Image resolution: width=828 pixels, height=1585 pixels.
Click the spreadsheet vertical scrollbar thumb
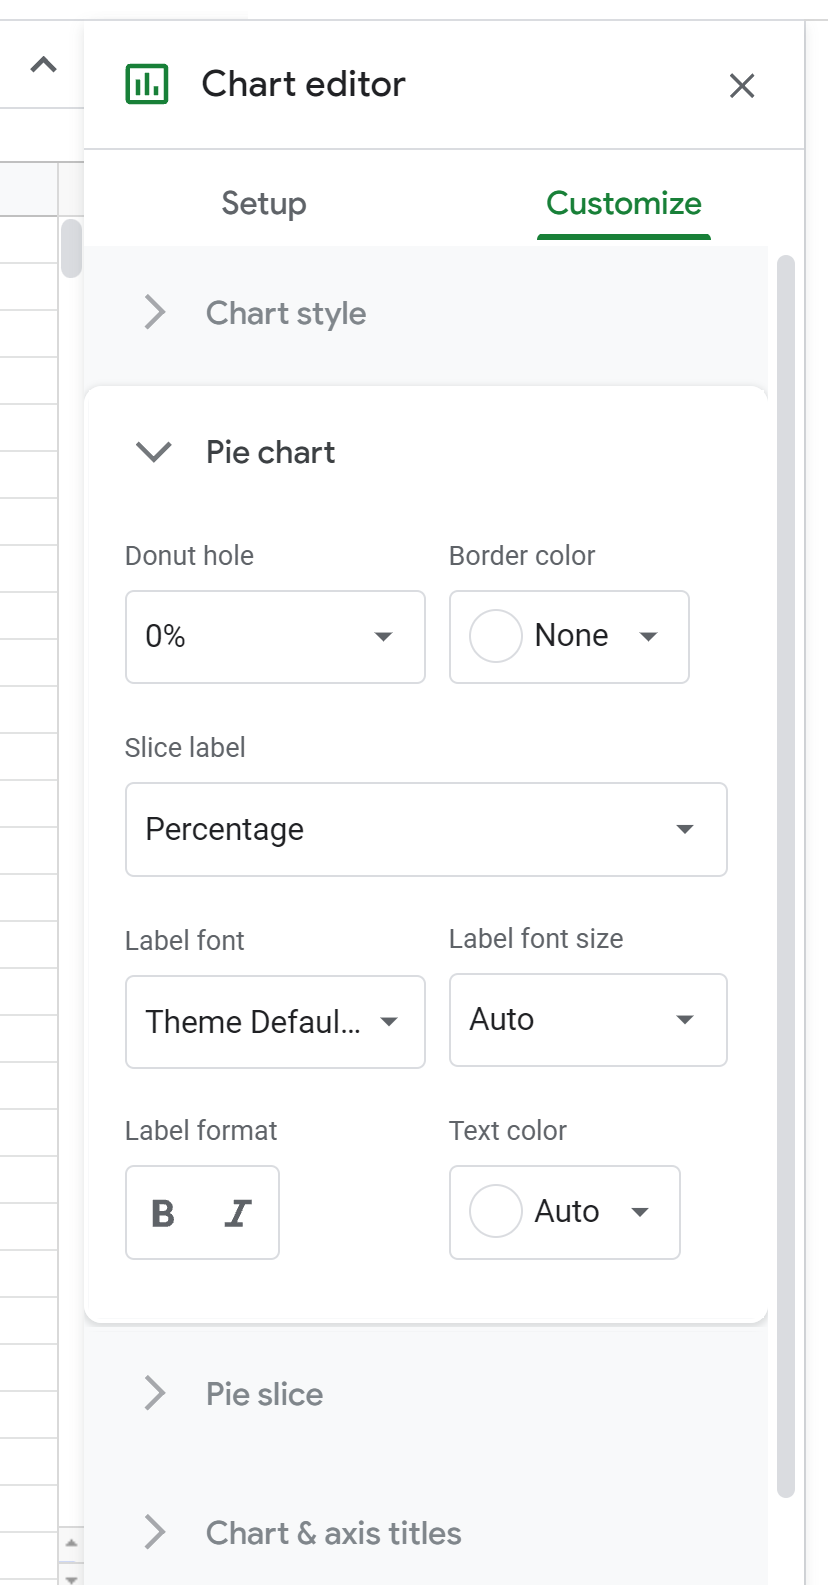71,248
